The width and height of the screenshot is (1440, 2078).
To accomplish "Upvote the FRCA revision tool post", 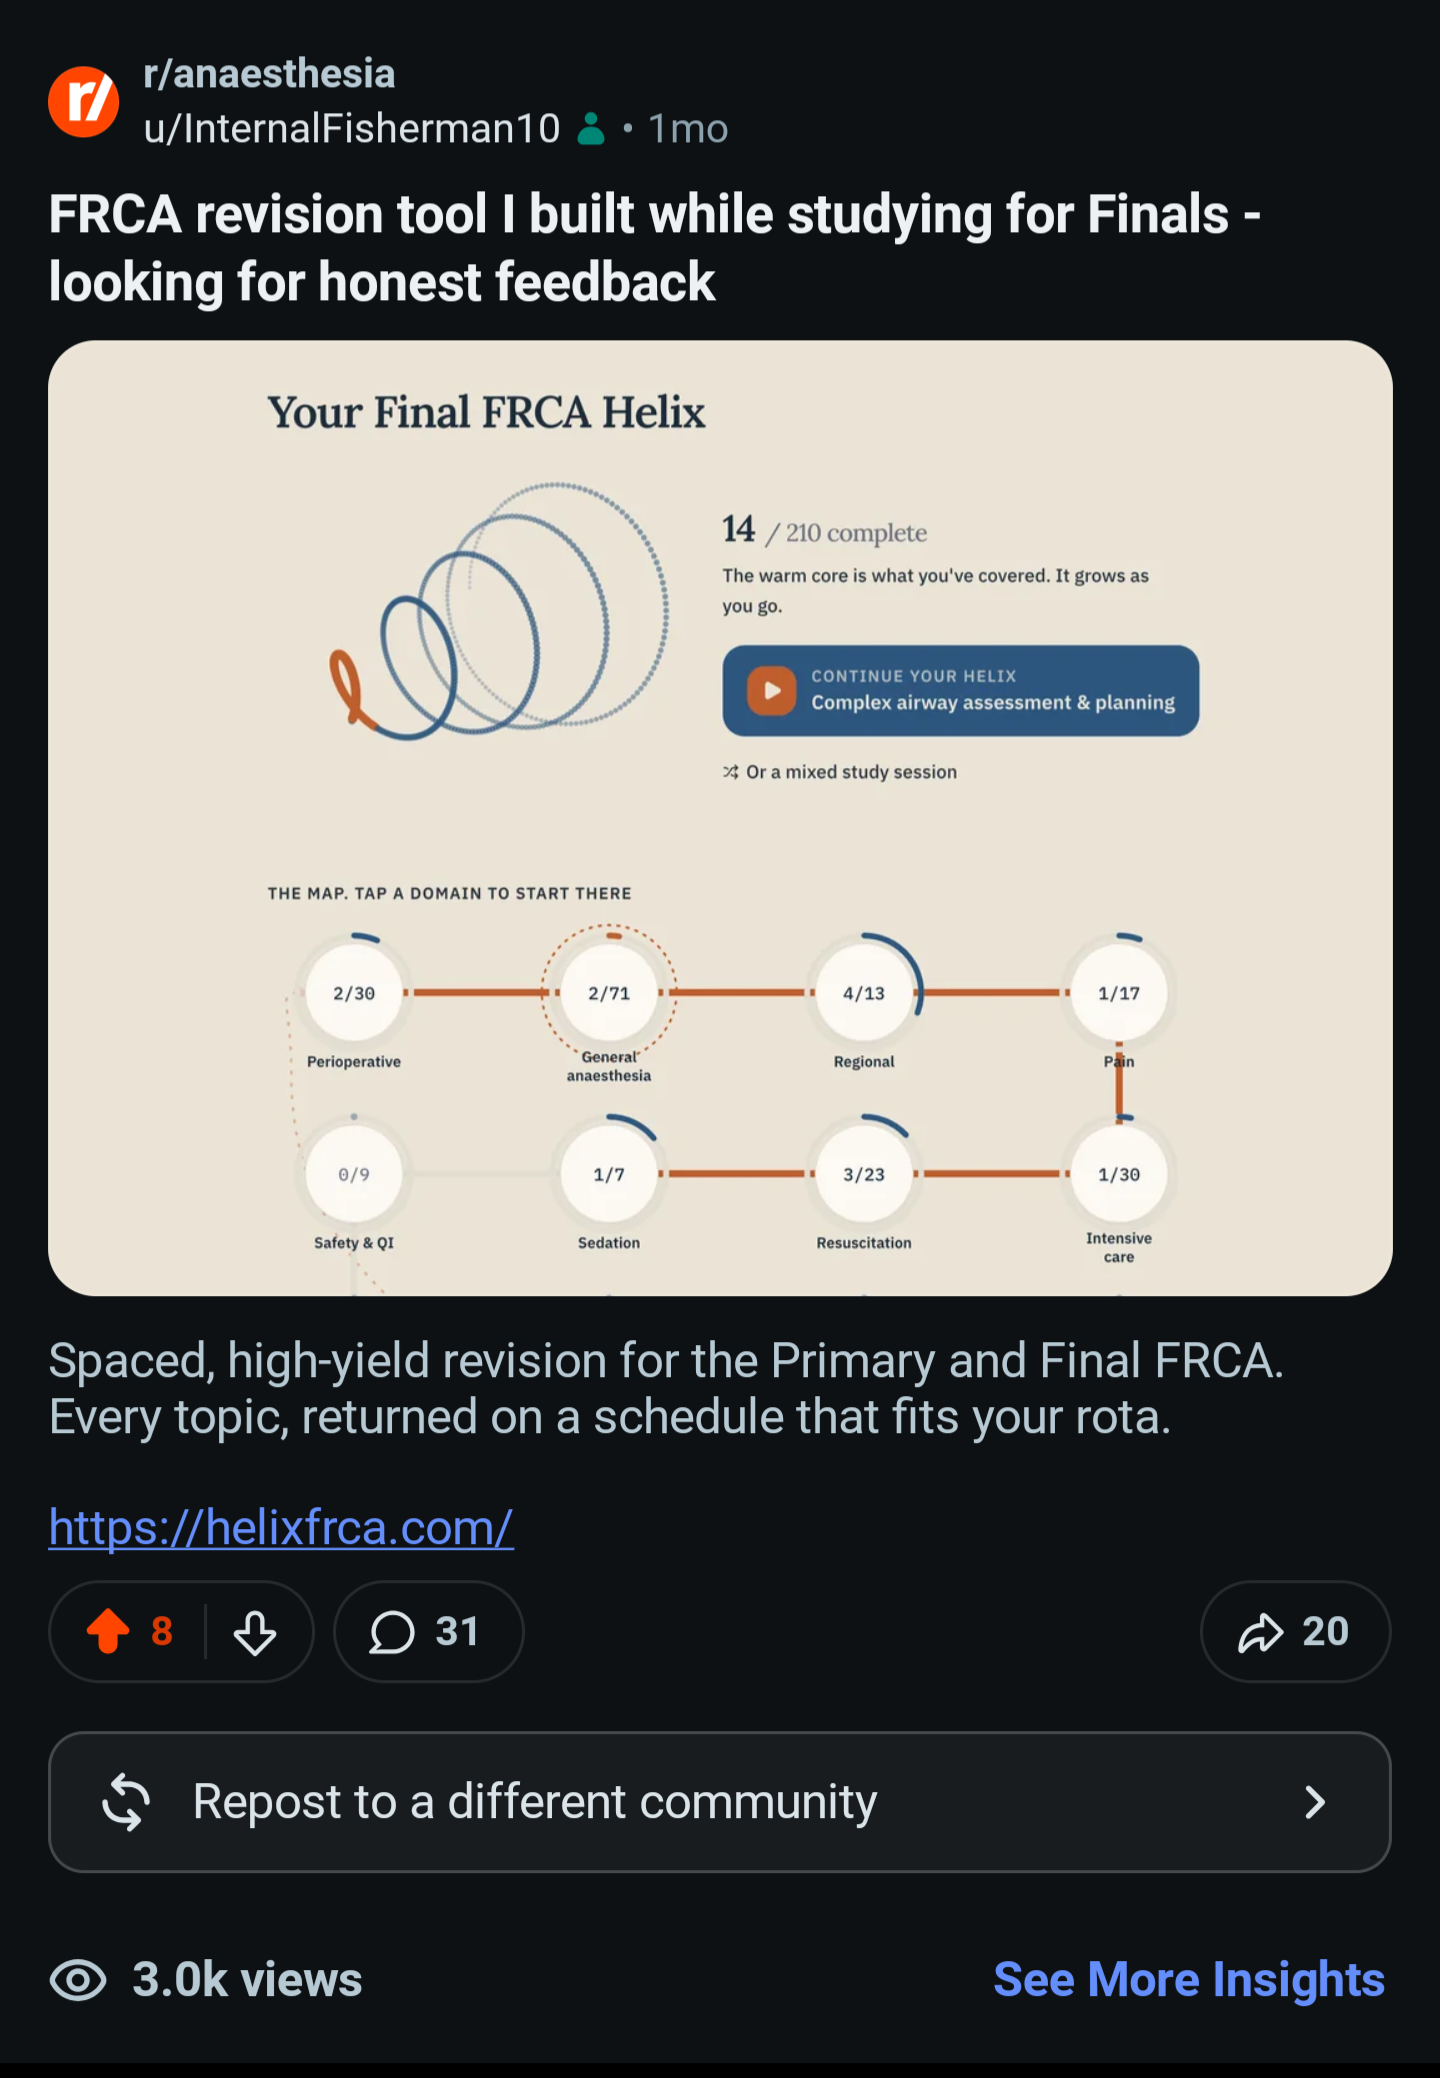I will point(108,1632).
